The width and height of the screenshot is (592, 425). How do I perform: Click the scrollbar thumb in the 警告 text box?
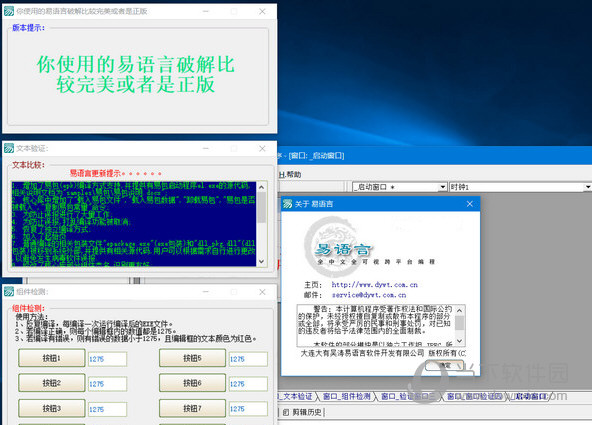pyautogui.click(x=459, y=323)
